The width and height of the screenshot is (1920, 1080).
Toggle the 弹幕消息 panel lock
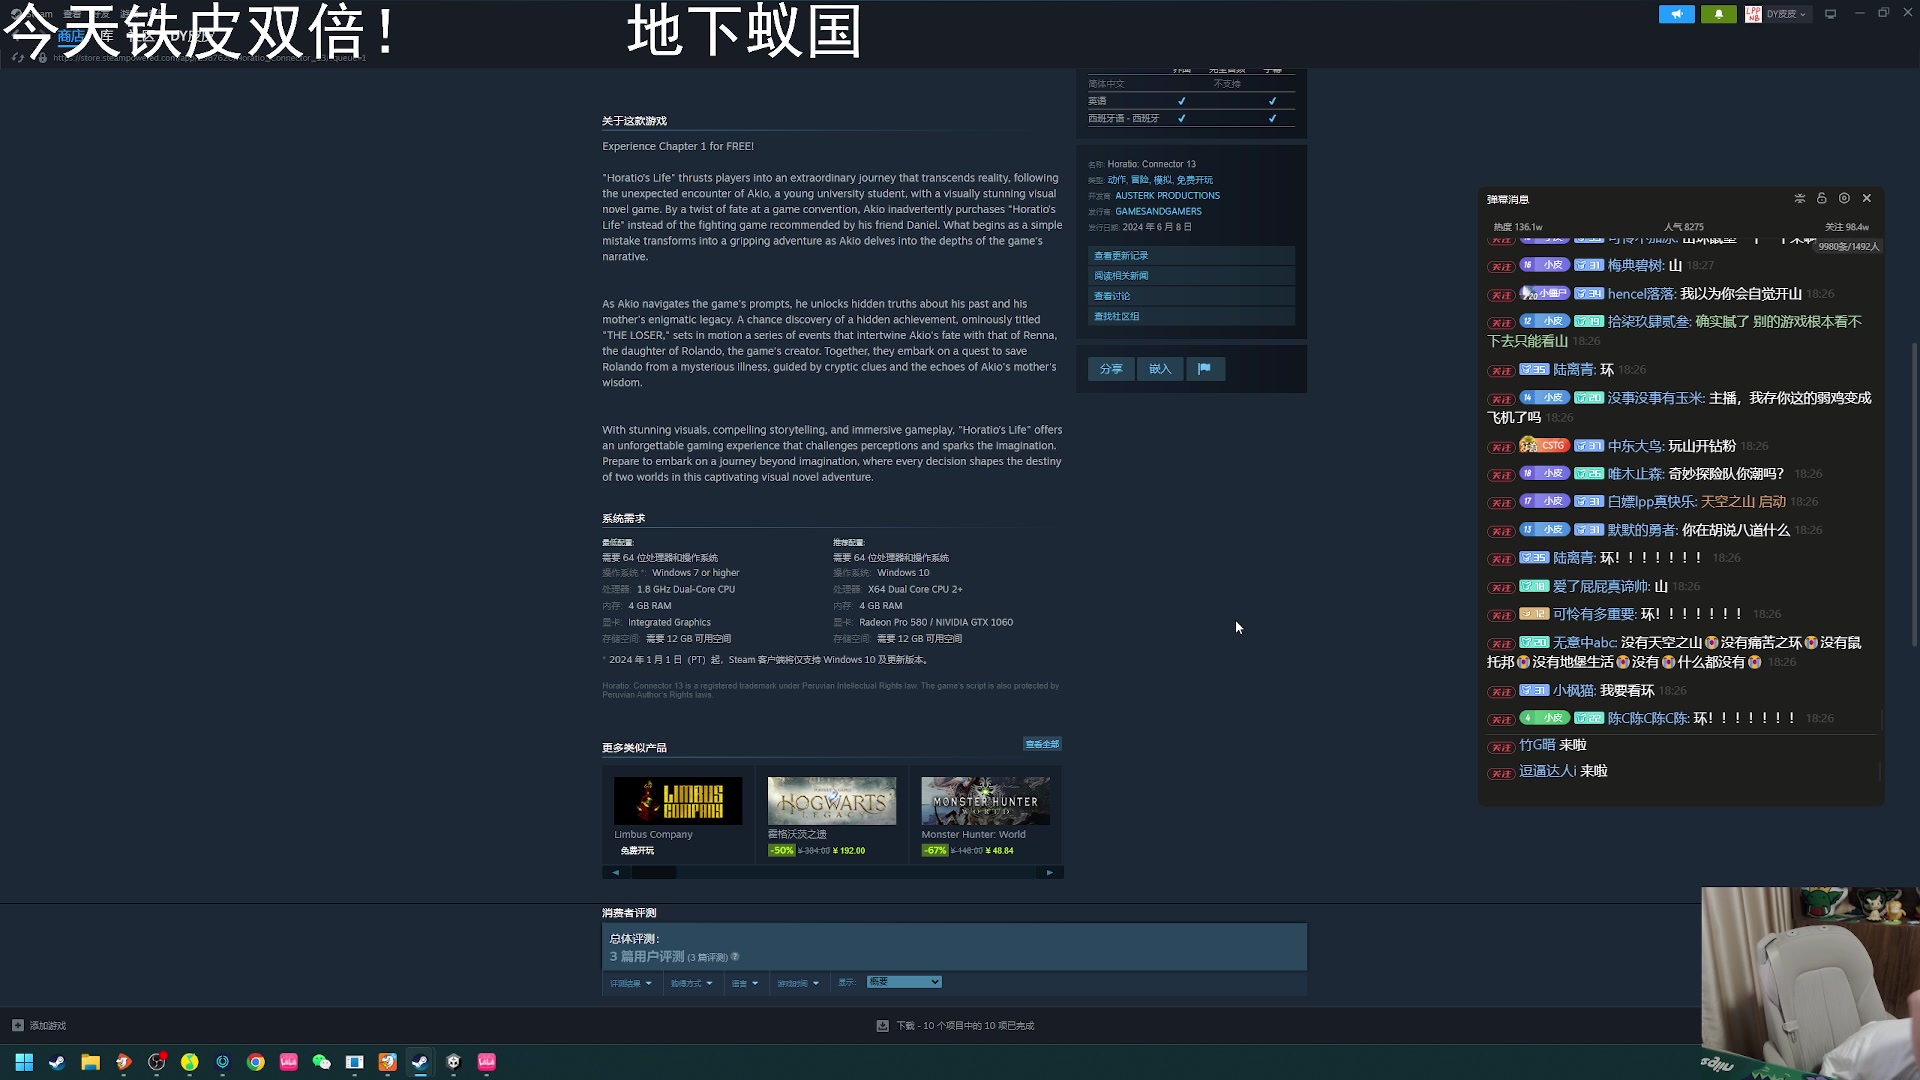pyautogui.click(x=1822, y=198)
